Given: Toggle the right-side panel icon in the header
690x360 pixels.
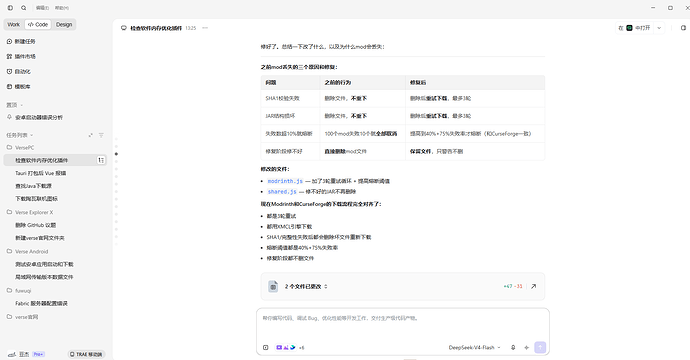Looking at the screenshot, I should click(683, 28).
